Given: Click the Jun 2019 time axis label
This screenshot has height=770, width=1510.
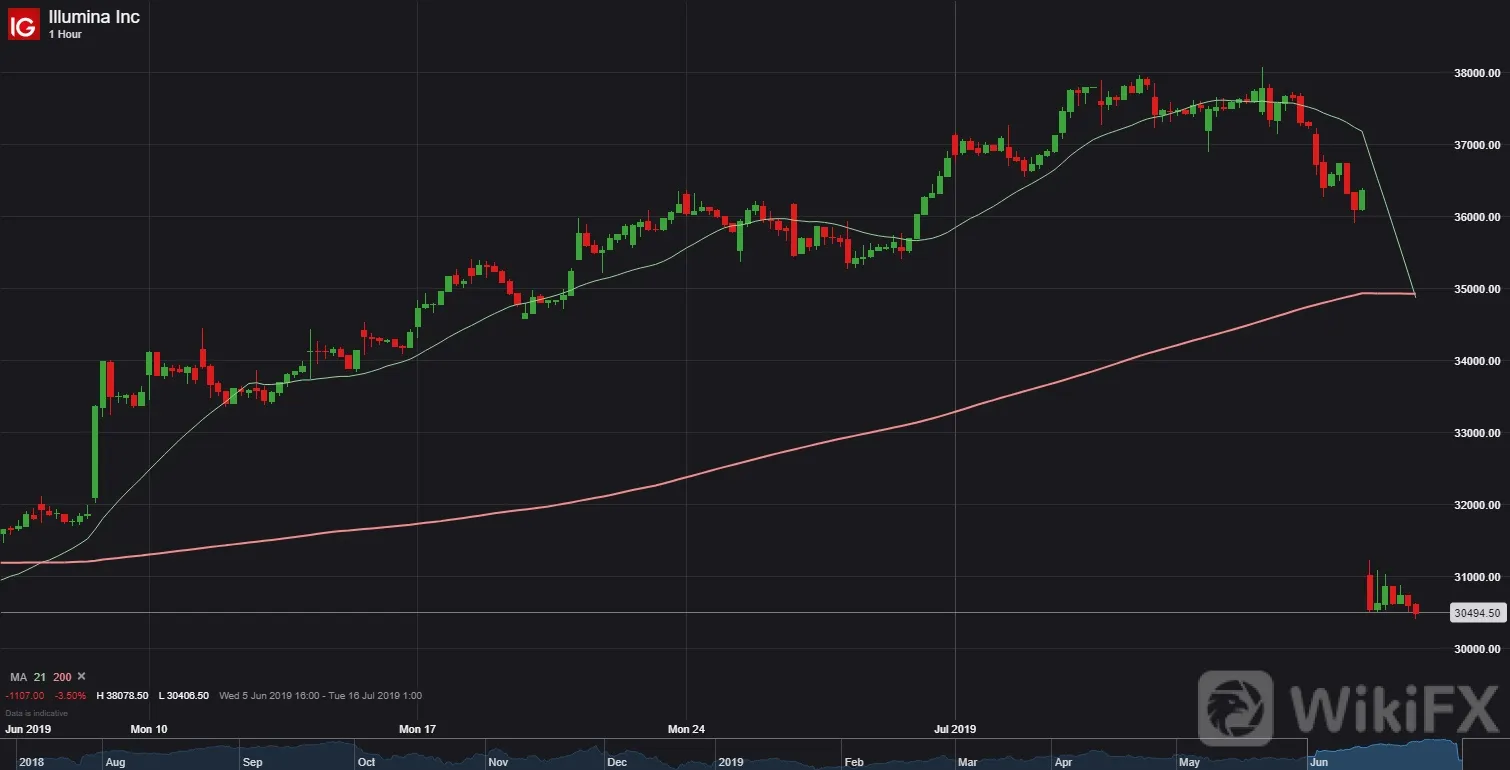Looking at the screenshot, I should click(x=27, y=729).
